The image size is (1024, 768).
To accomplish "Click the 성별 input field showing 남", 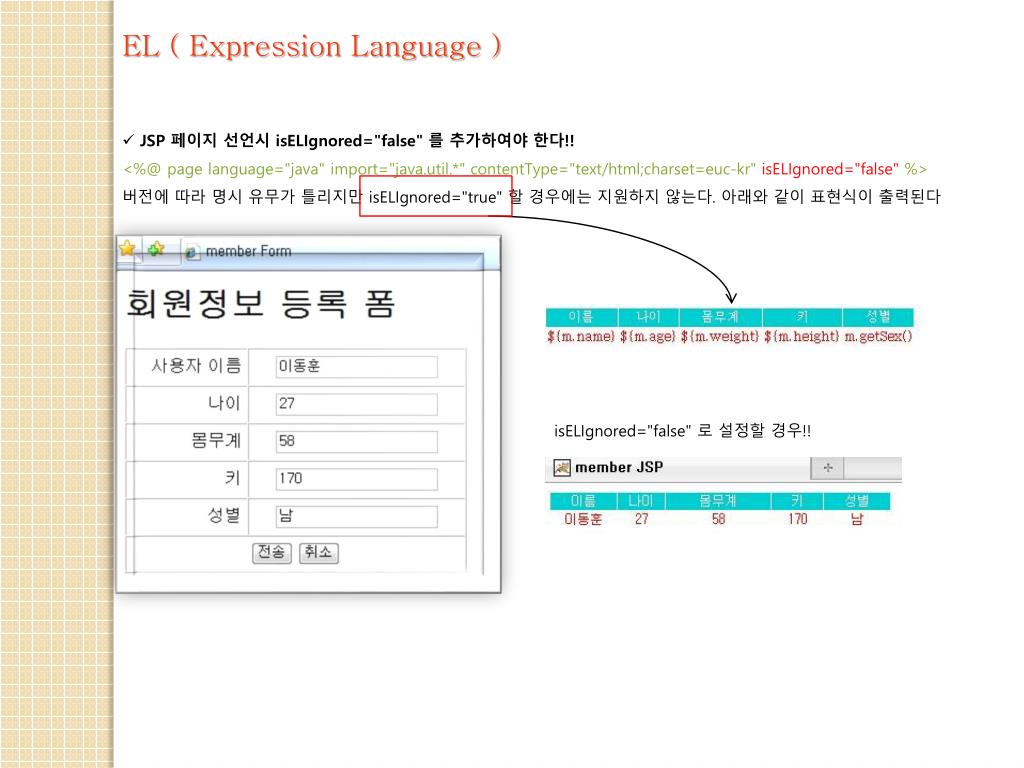I will [x=357, y=517].
